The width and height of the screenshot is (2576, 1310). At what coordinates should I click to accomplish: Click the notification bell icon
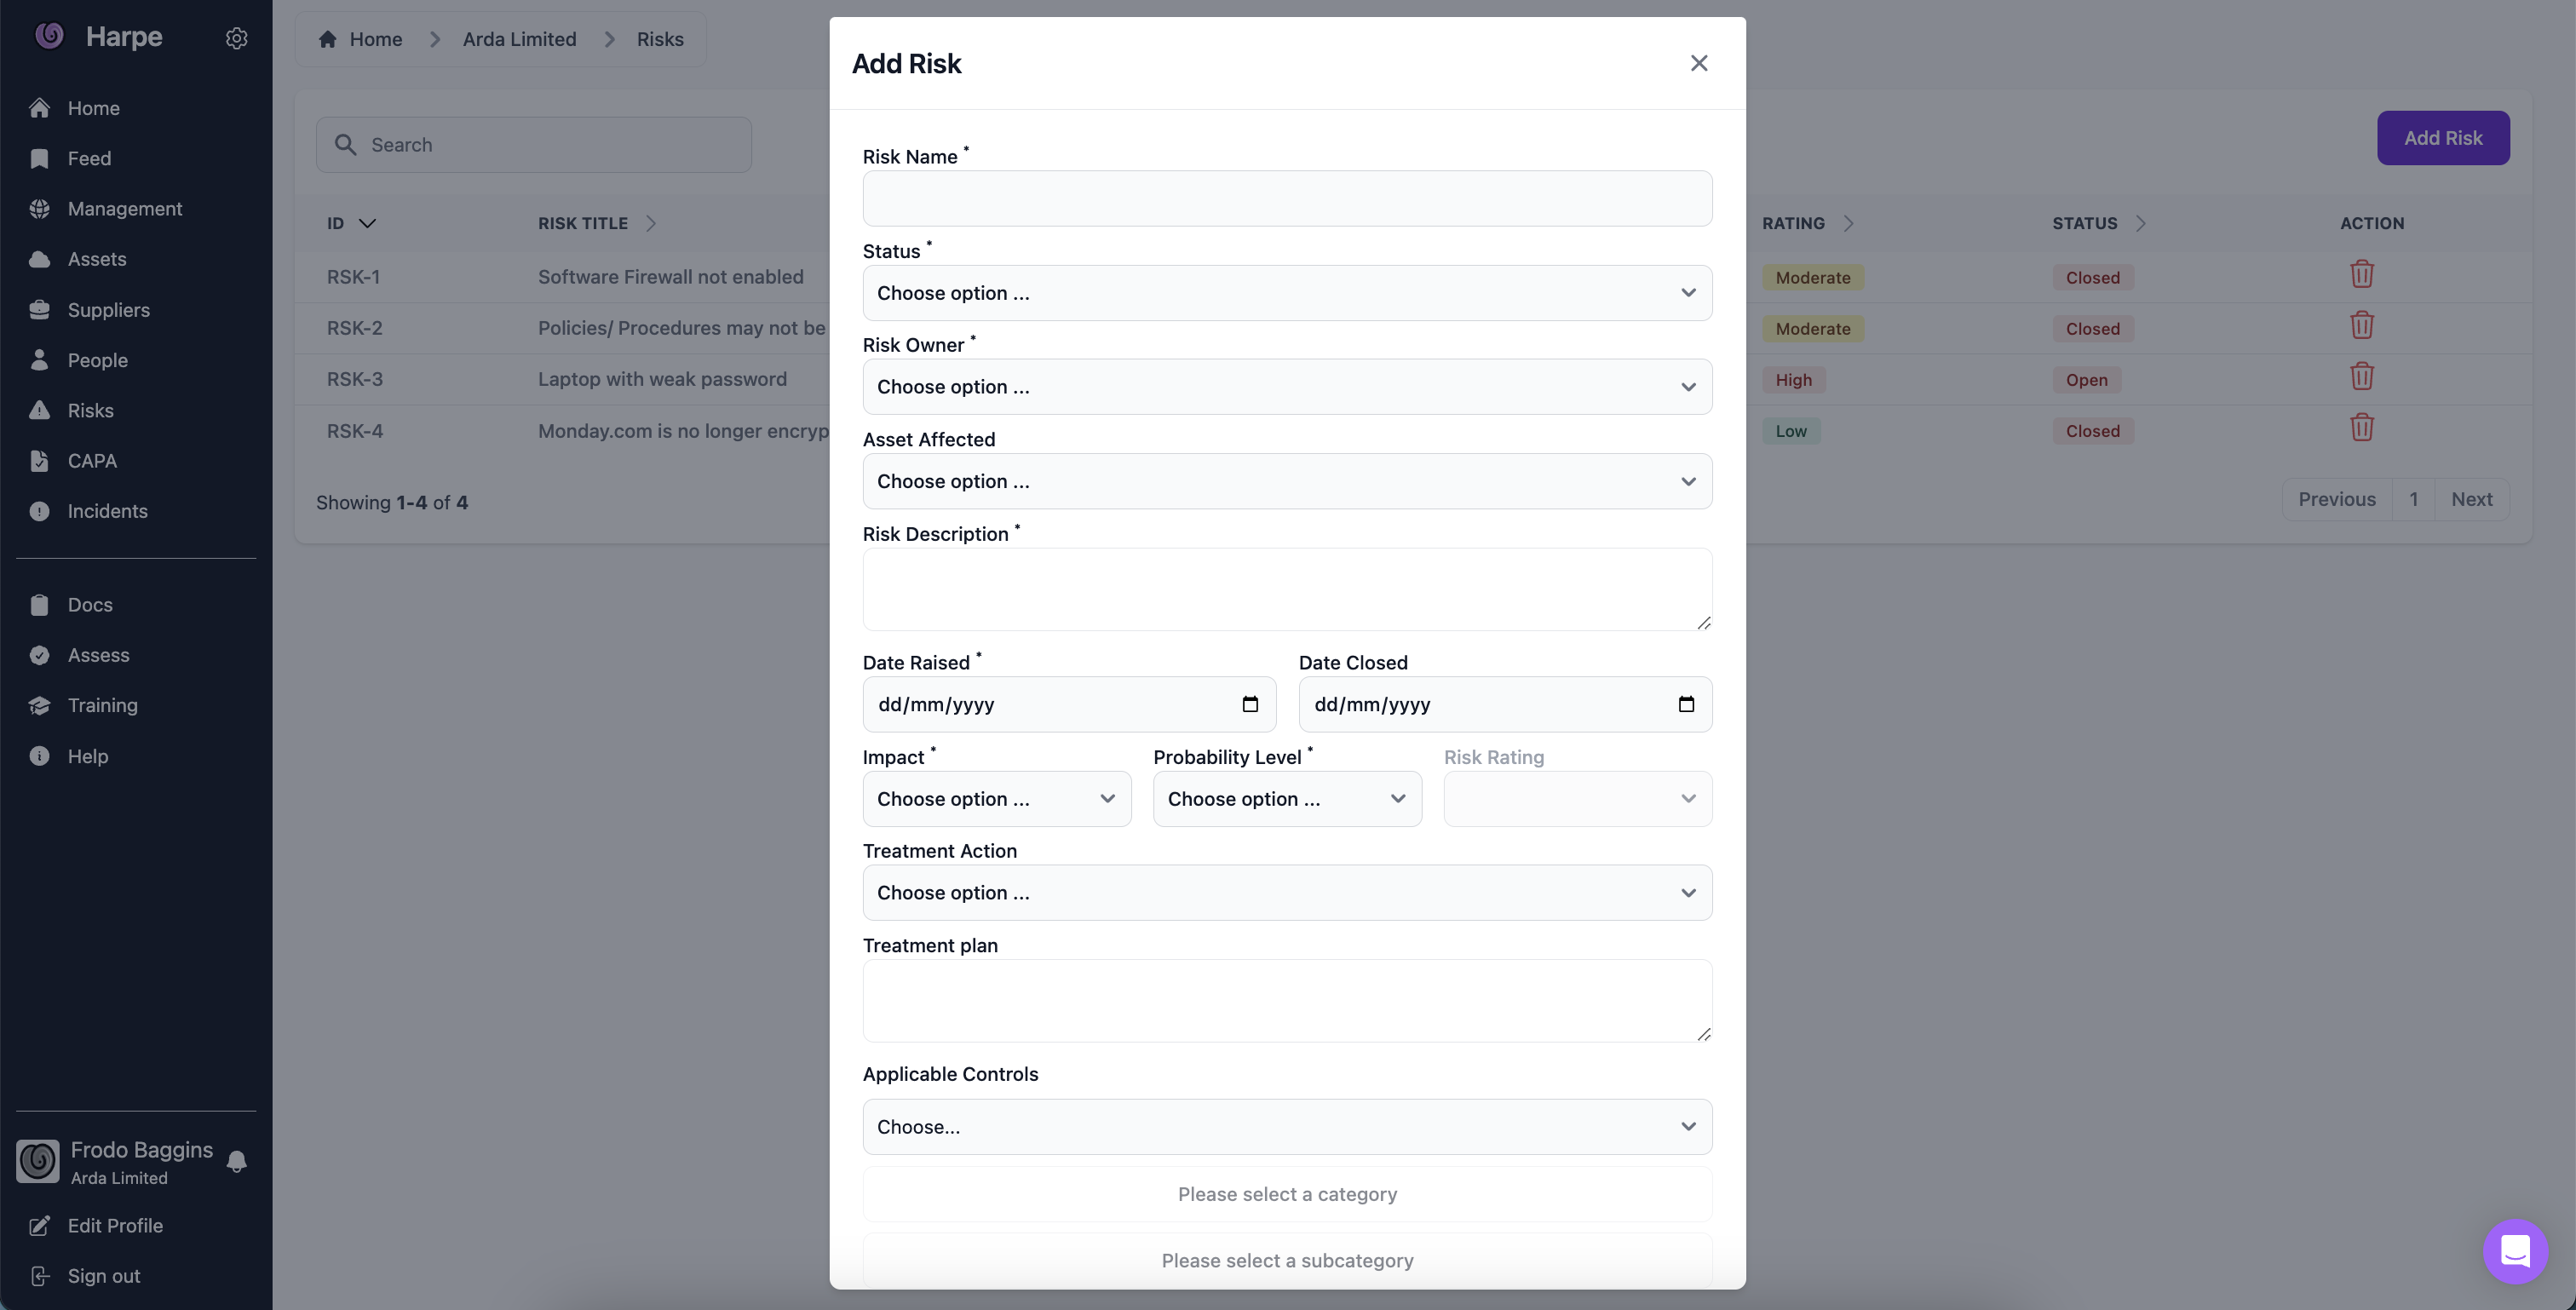click(236, 1161)
